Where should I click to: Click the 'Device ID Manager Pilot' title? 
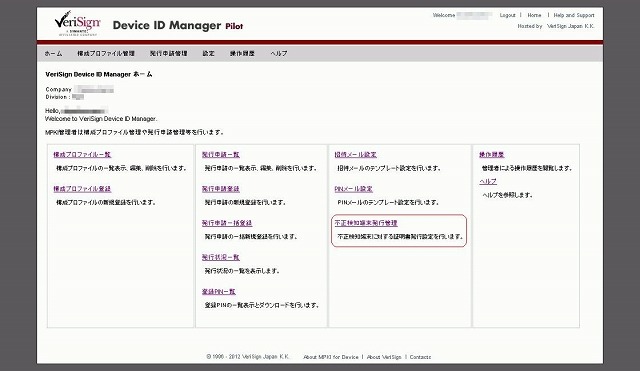pos(178,26)
